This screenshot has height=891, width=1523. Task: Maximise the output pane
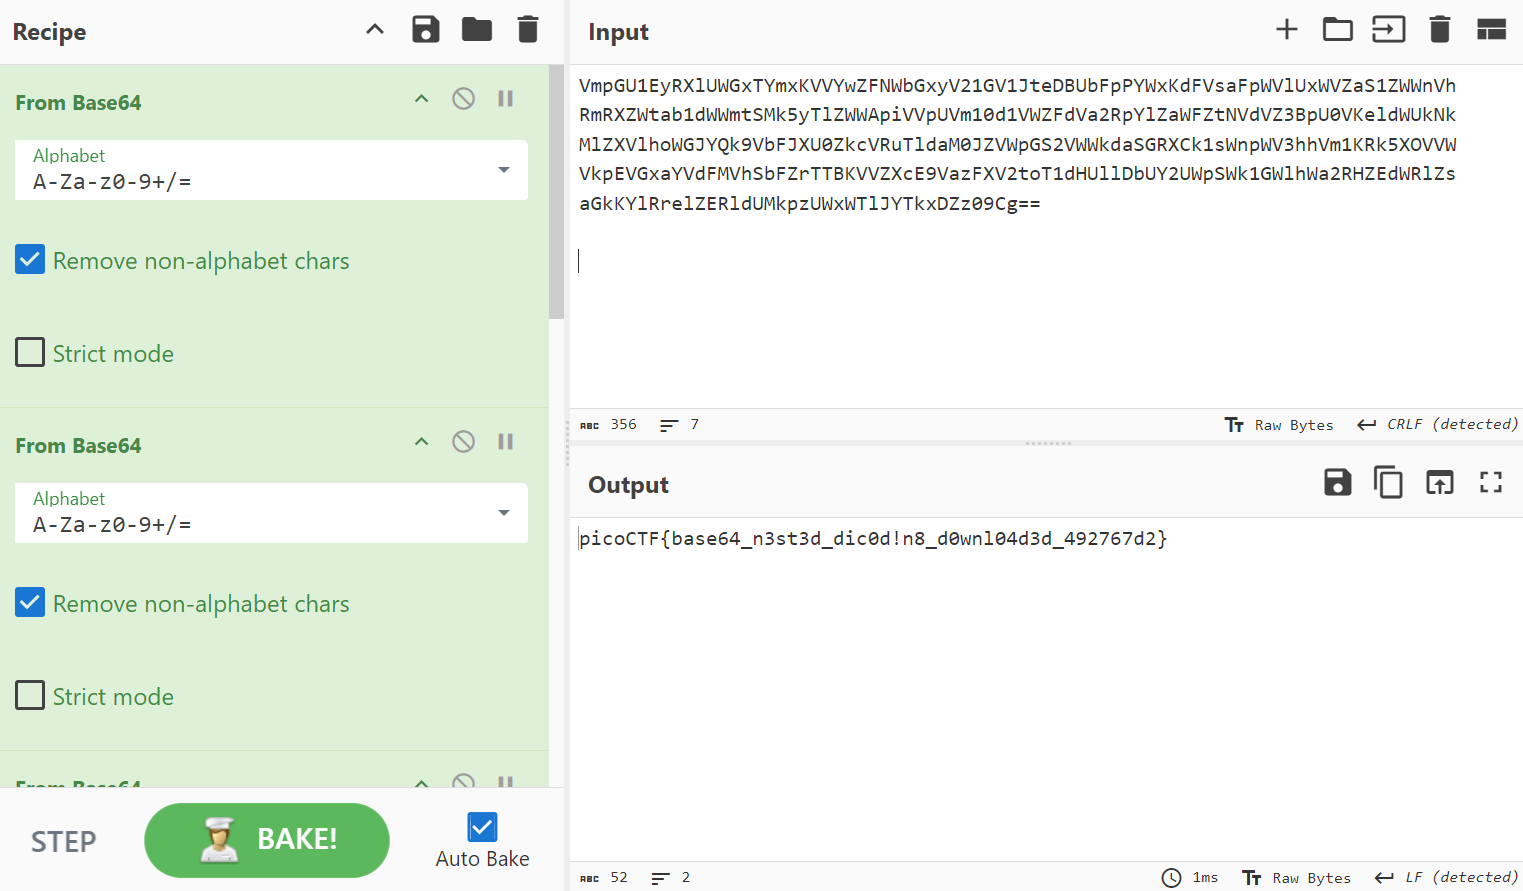[1491, 483]
